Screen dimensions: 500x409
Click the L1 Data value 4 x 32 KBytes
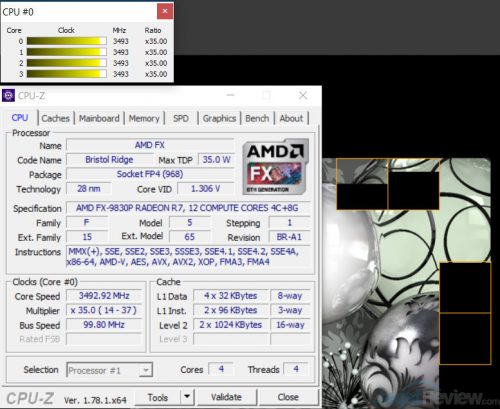point(231,296)
